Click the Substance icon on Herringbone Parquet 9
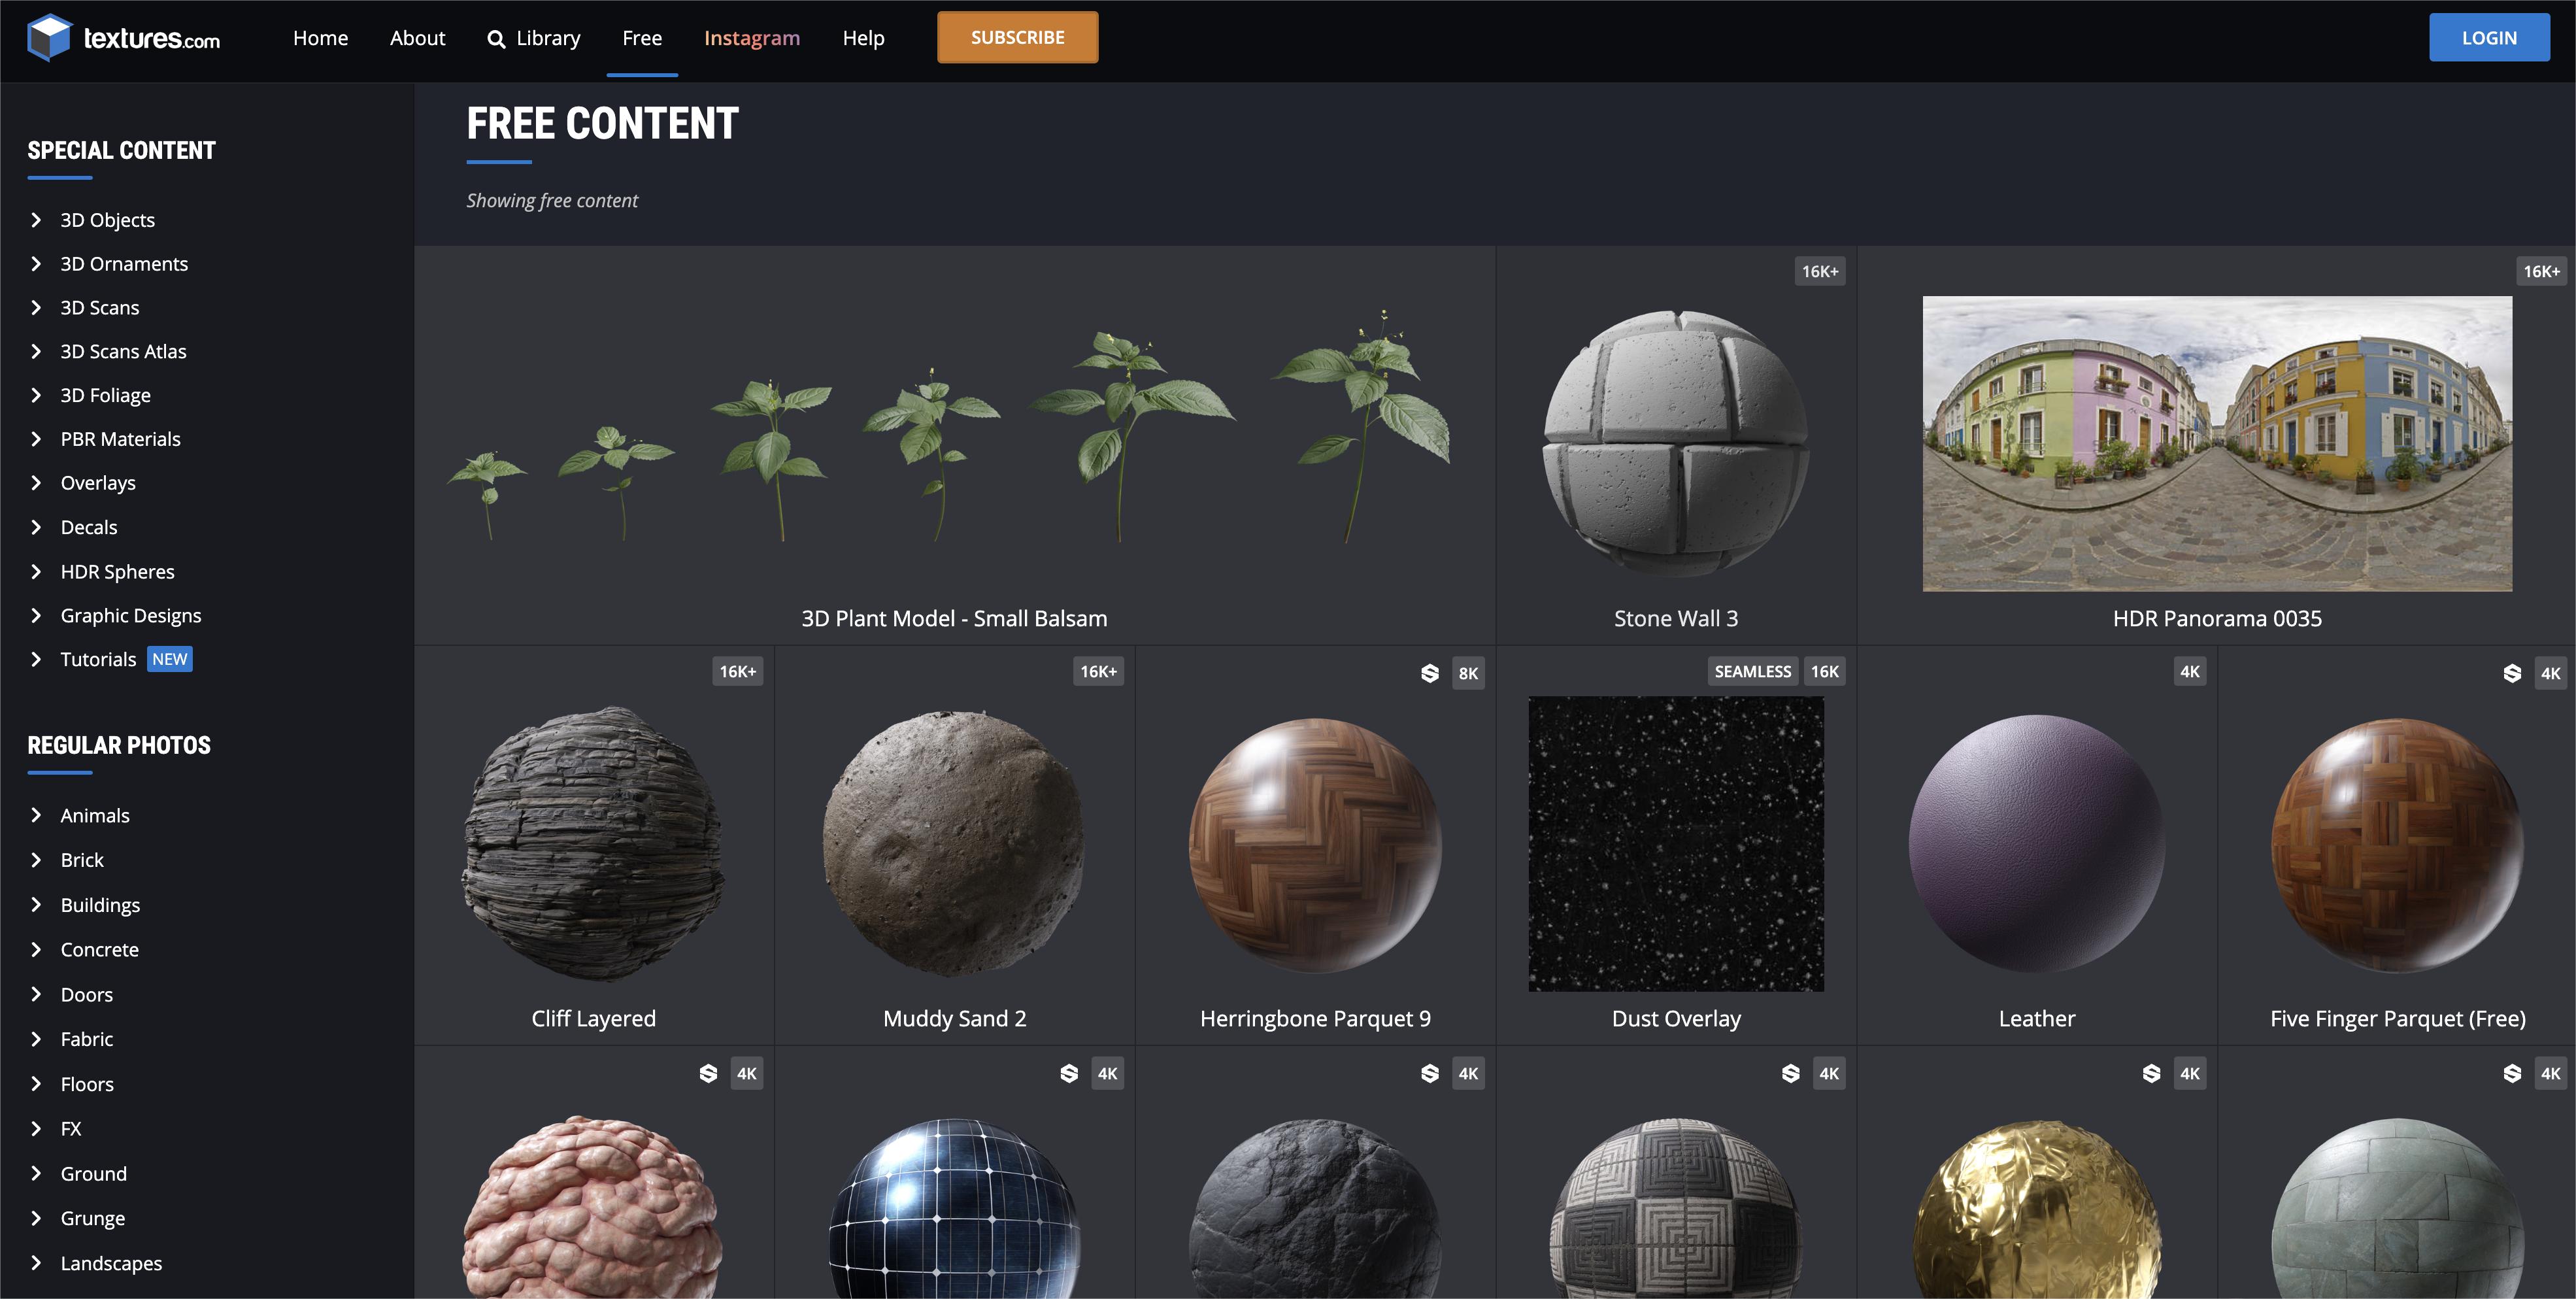The height and width of the screenshot is (1299, 2576). tap(1429, 673)
